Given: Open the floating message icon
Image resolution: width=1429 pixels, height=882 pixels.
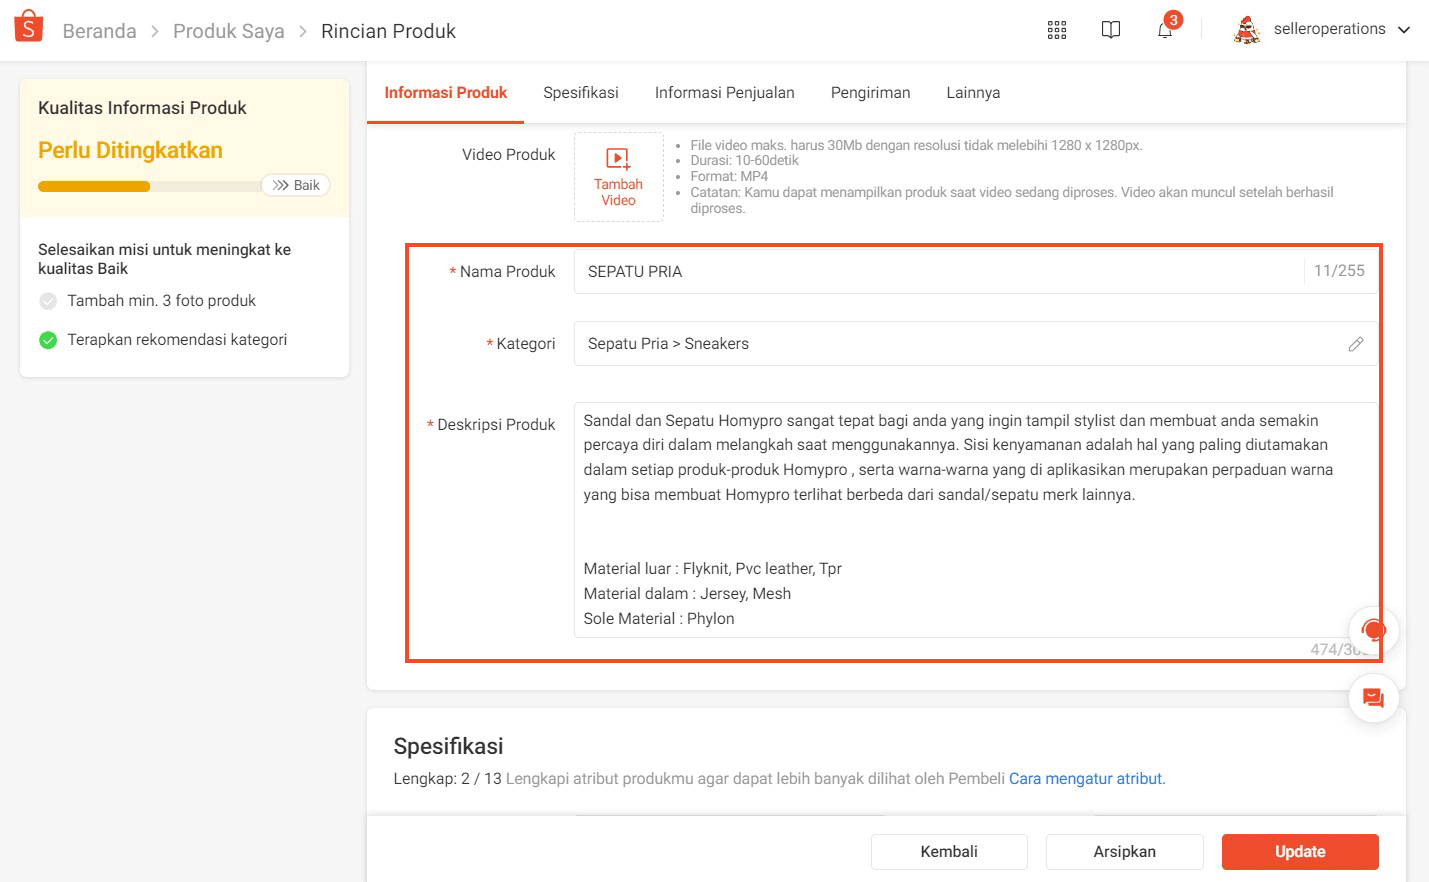Looking at the screenshot, I should point(1373,698).
